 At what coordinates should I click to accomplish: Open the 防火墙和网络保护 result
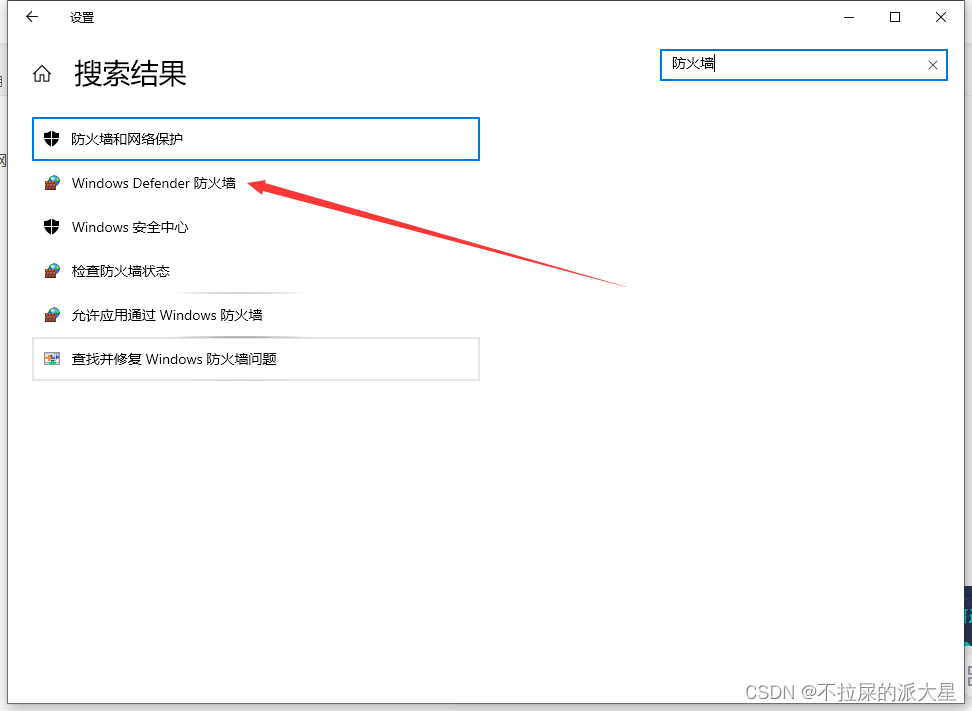(255, 139)
